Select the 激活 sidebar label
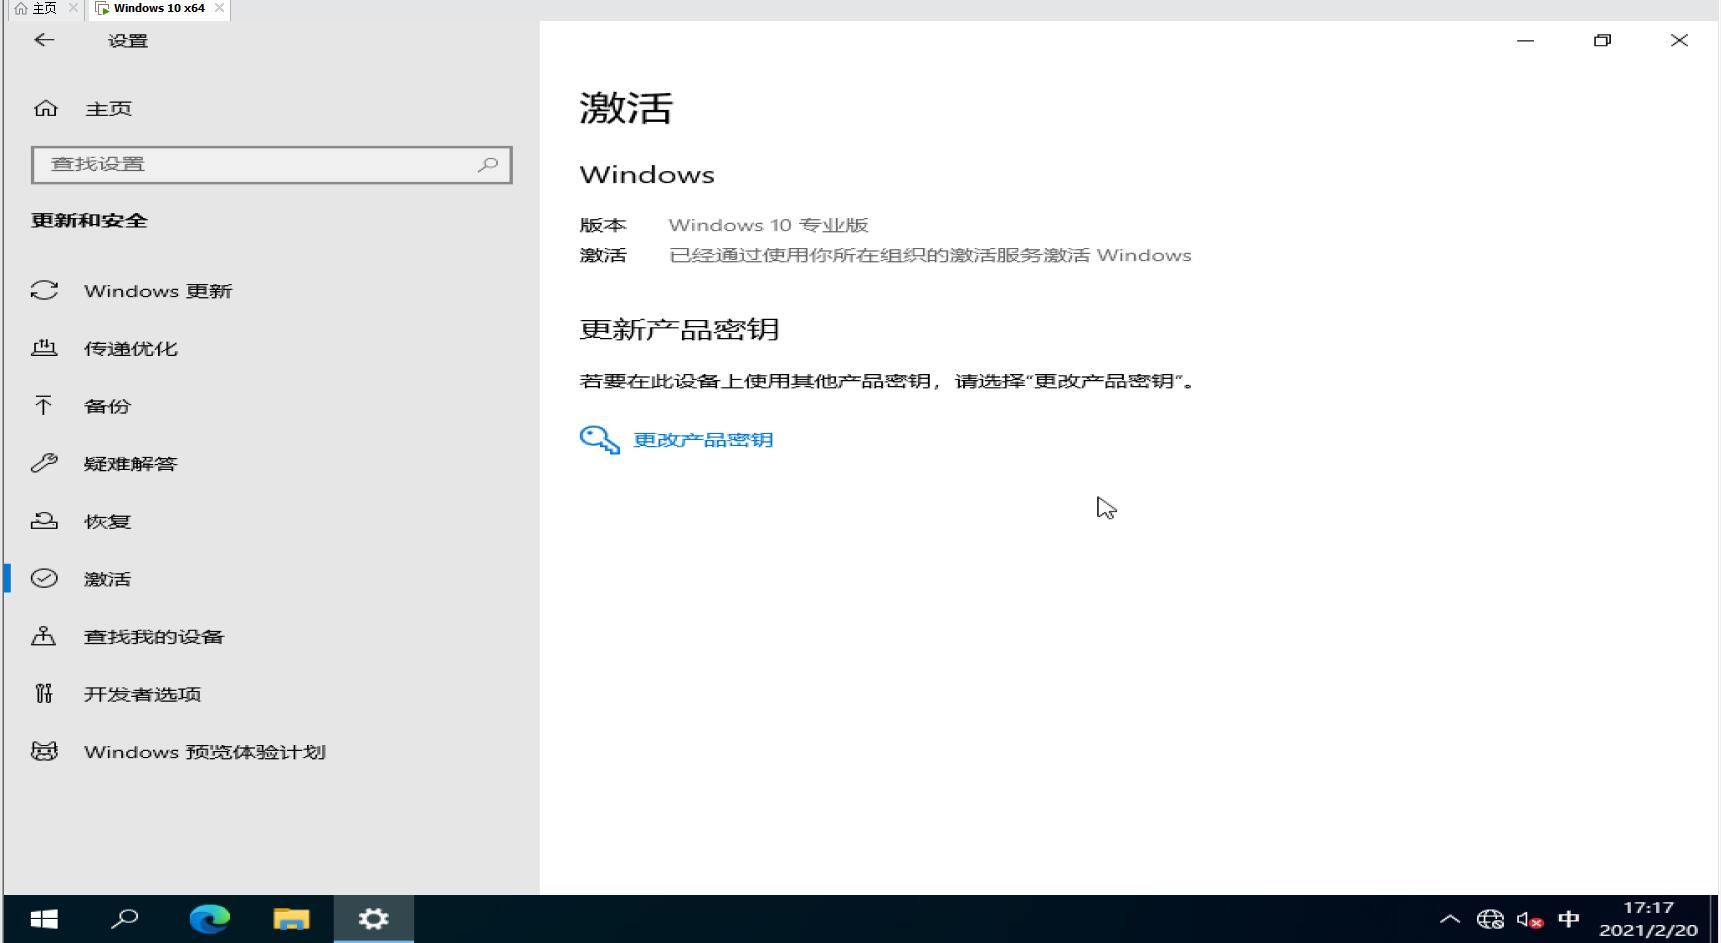1721x943 pixels. point(107,579)
